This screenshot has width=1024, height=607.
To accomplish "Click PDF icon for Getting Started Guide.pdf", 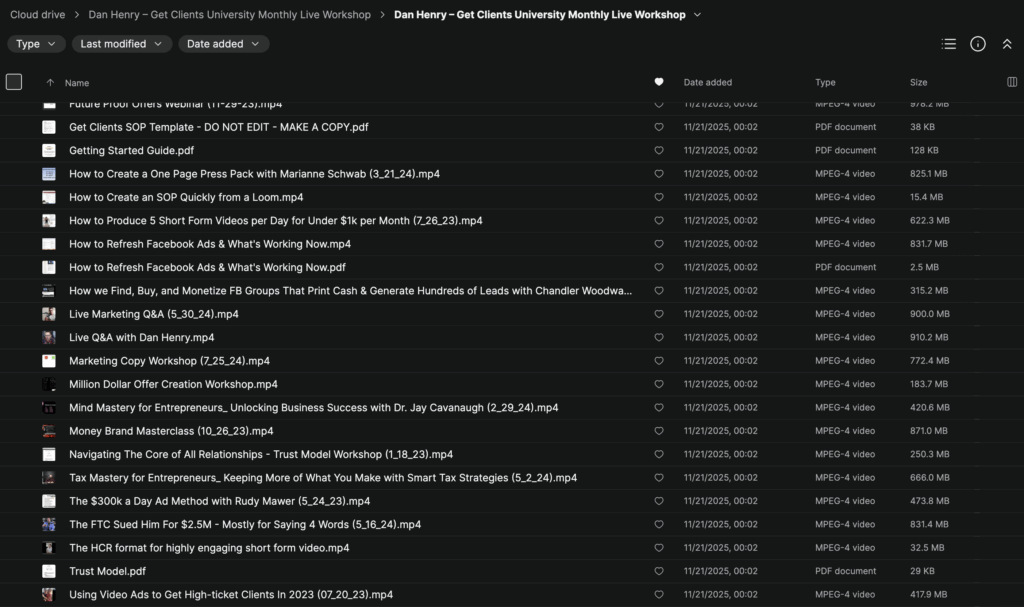I will pos(49,151).
